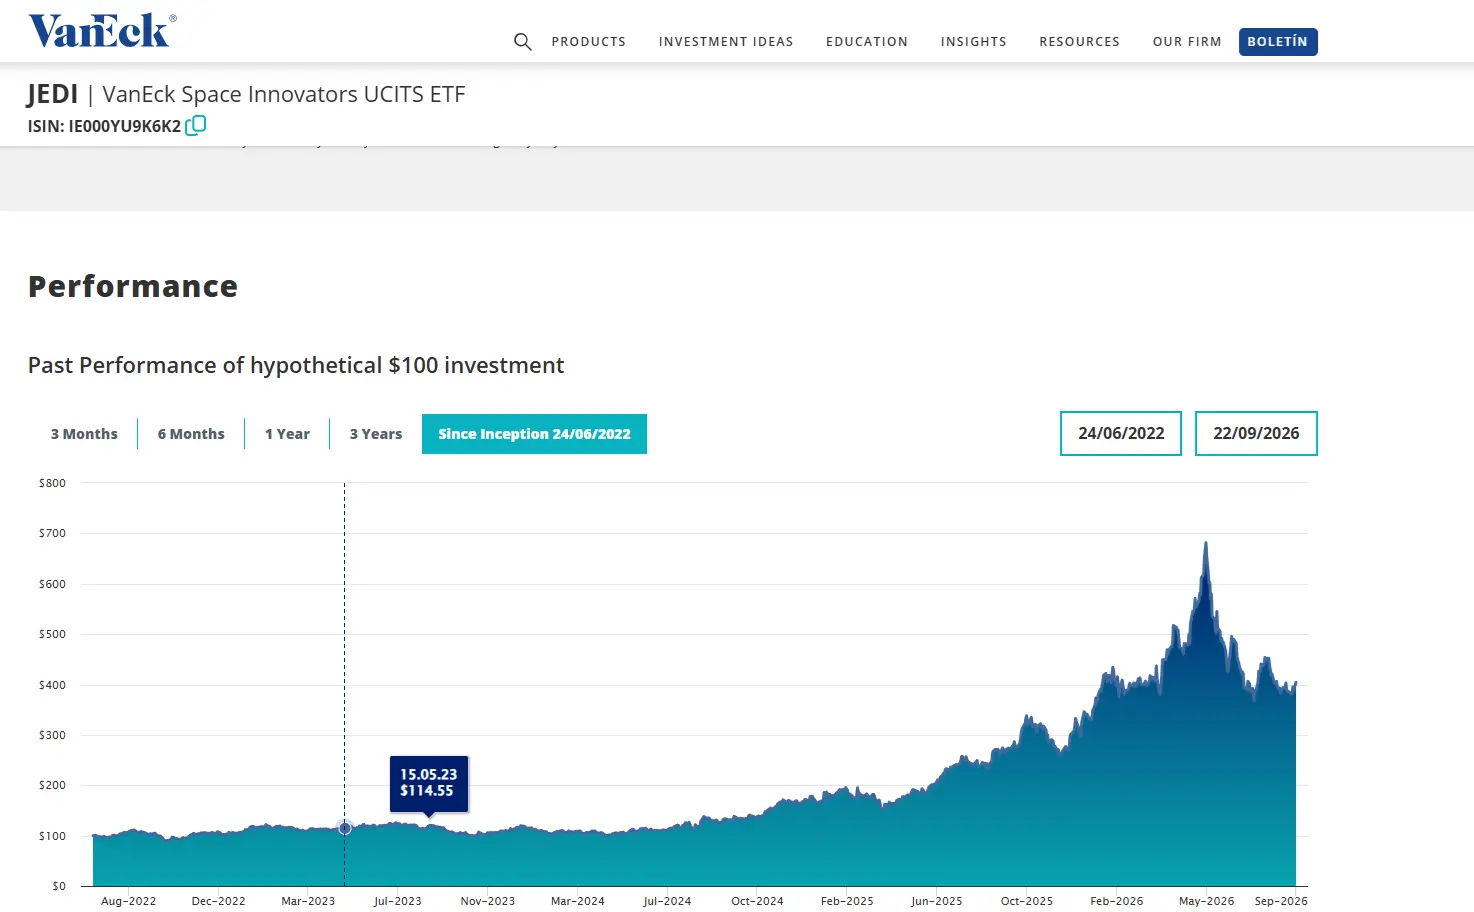The width and height of the screenshot is (1474, 912).
Task: Click the ISIN: IE000YU9K6K2 text
Action: [104, 126]
